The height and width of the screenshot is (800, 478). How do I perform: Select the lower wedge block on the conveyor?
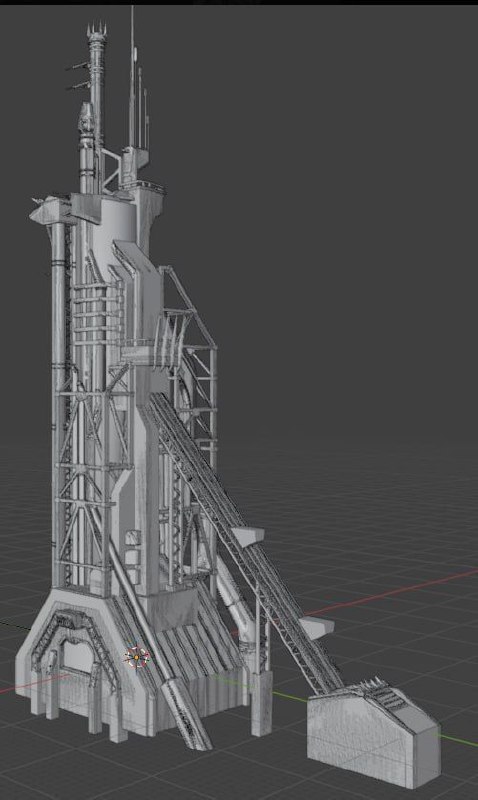(316, 628)
